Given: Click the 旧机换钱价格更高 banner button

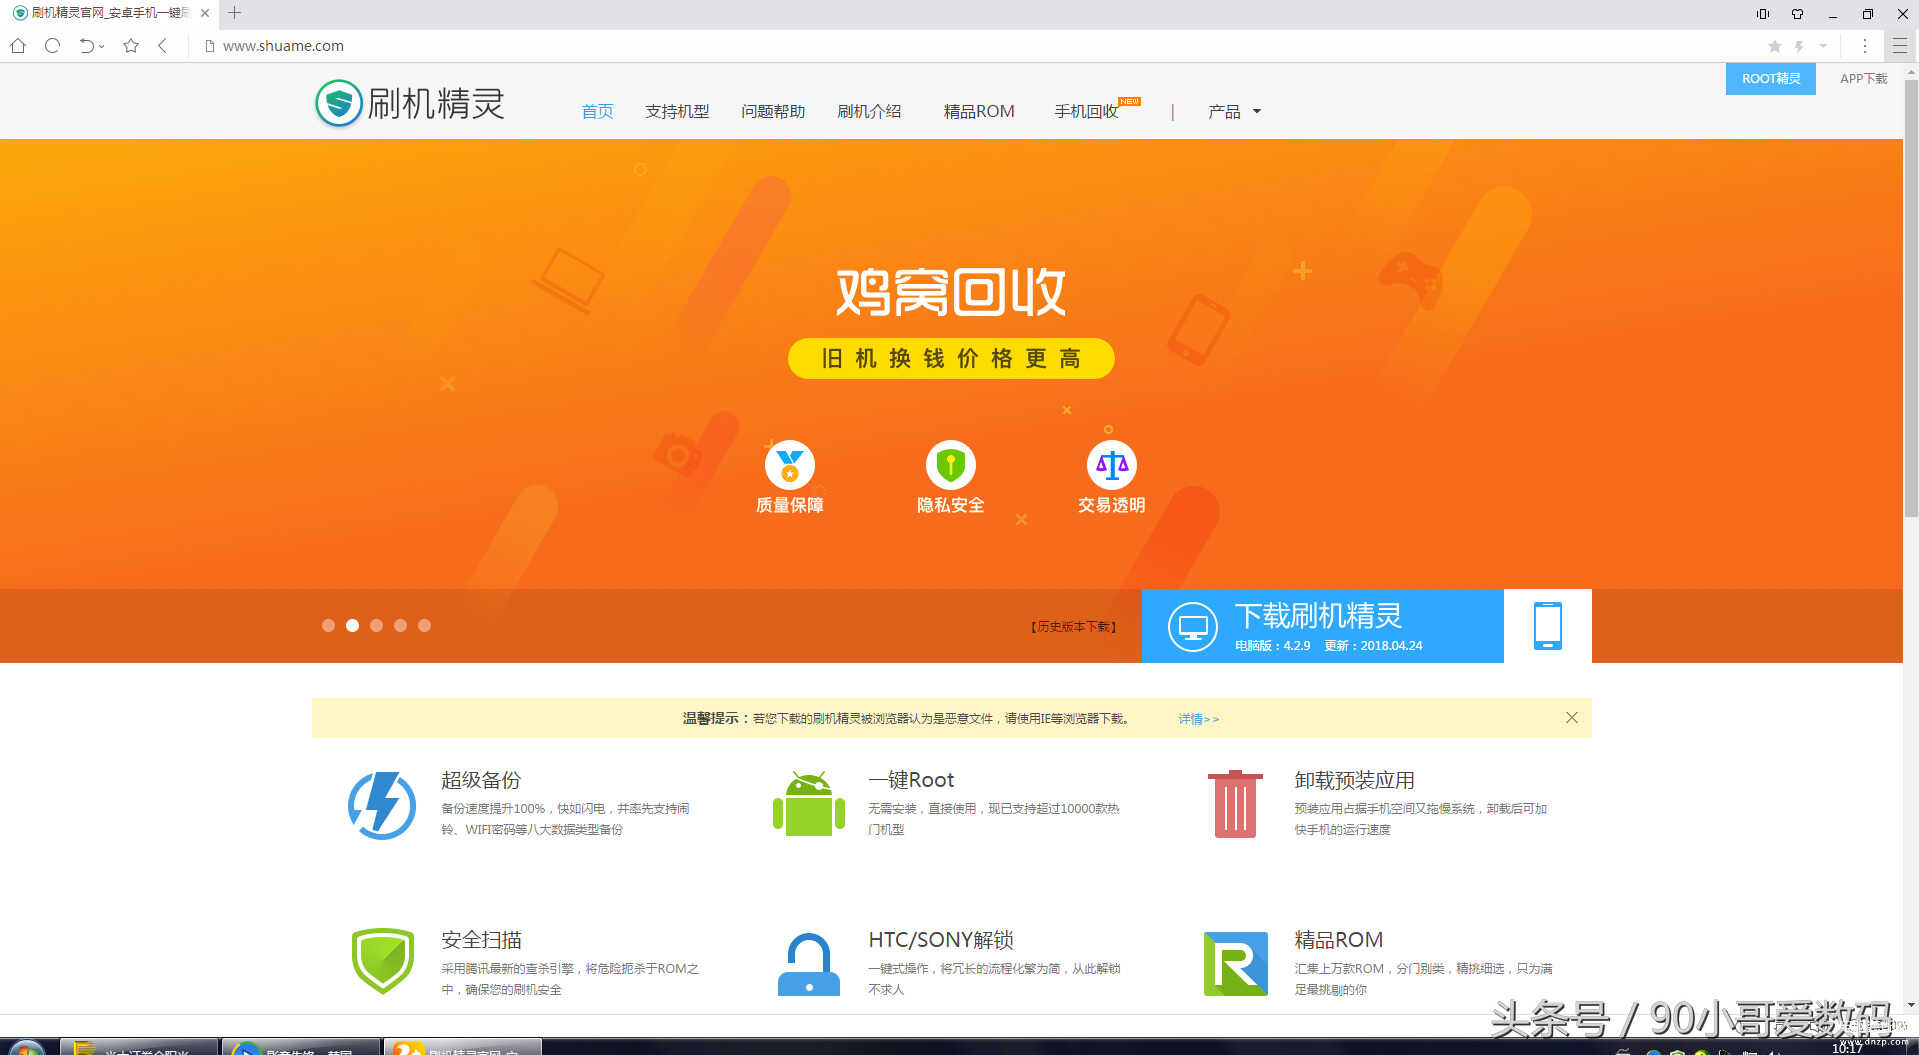Looking at the screenshot, I should tap(951, 359).
